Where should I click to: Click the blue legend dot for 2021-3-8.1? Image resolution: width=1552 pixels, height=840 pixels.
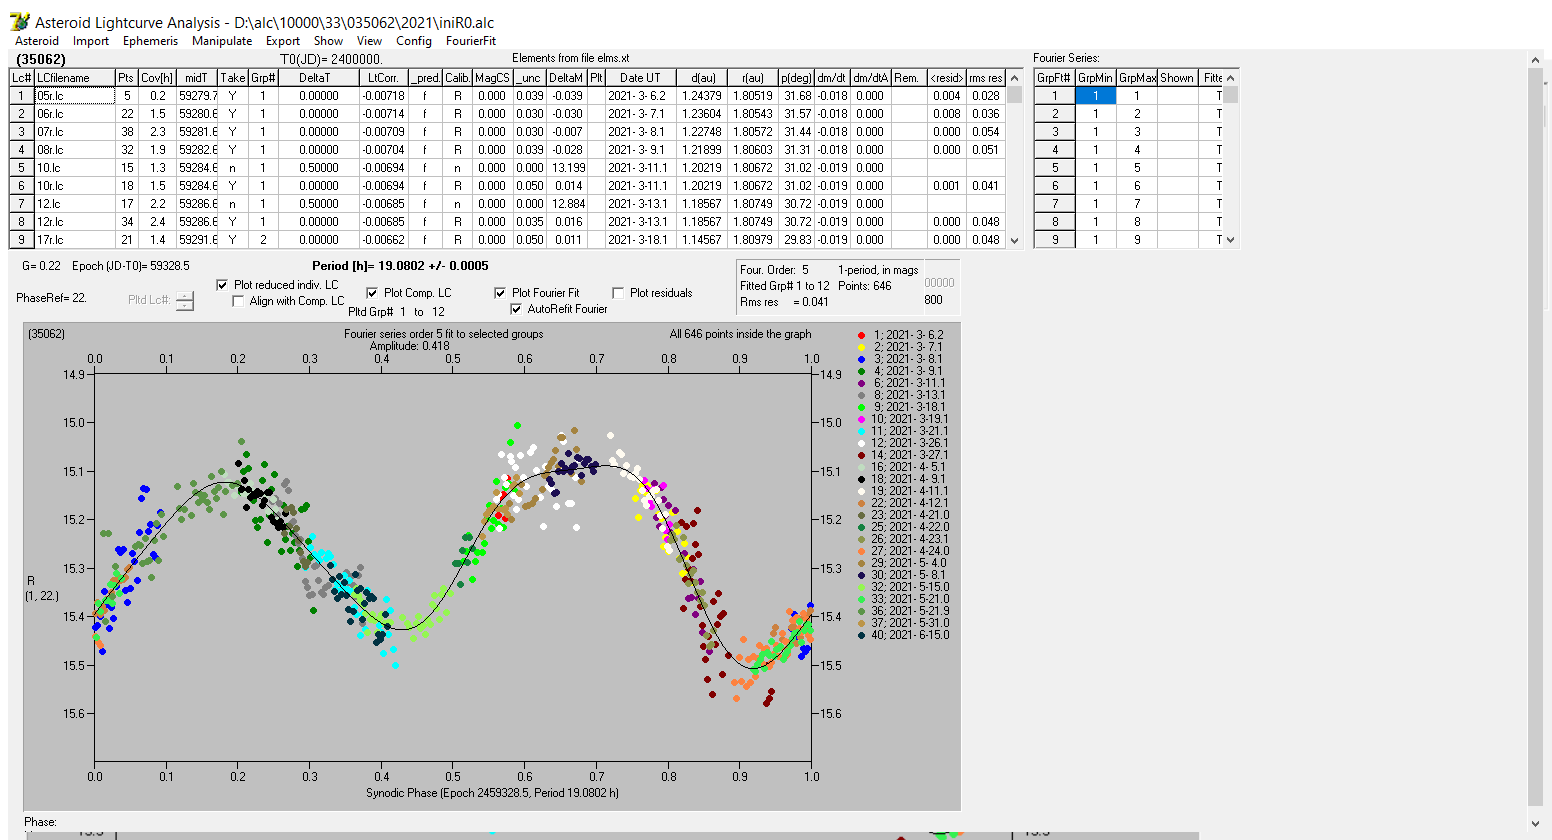point(862,359)
